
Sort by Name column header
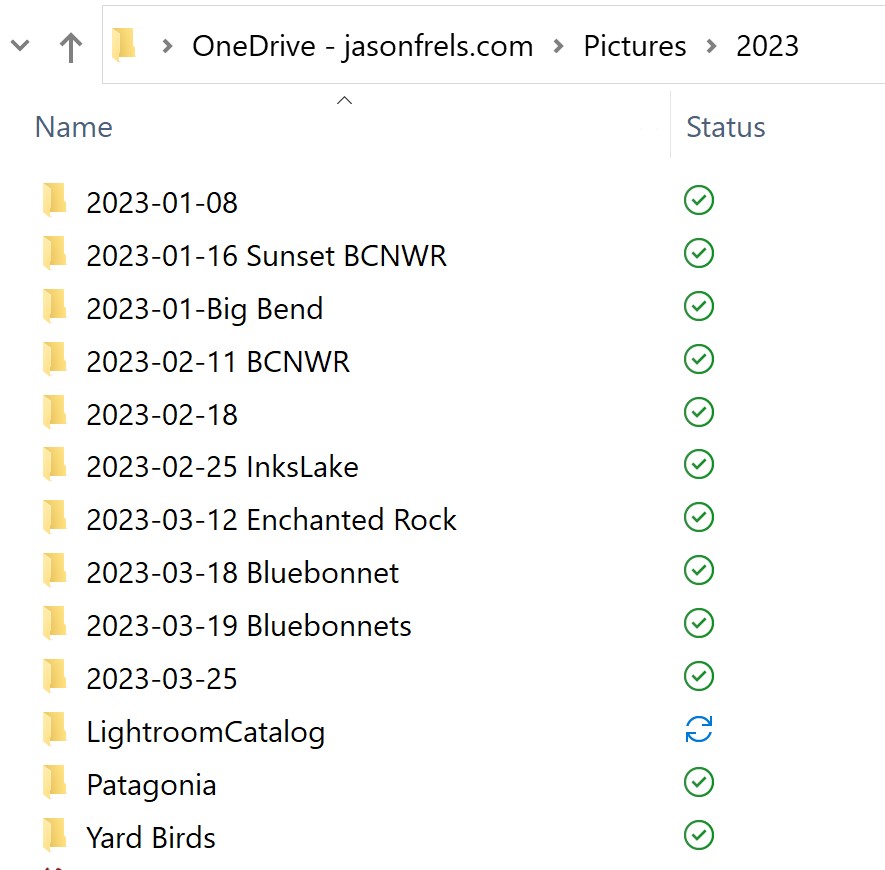point(73,127)
